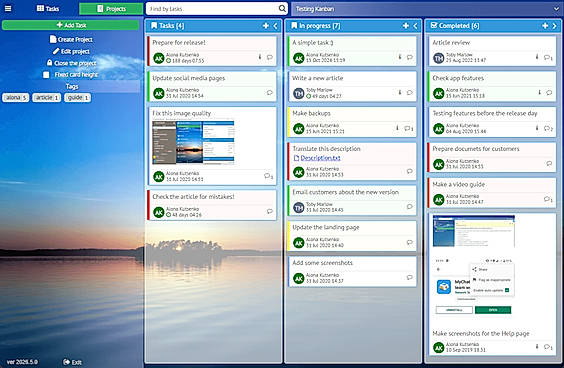Open comments on Translate this description card
Screen dimensions: 564x368
410,171
